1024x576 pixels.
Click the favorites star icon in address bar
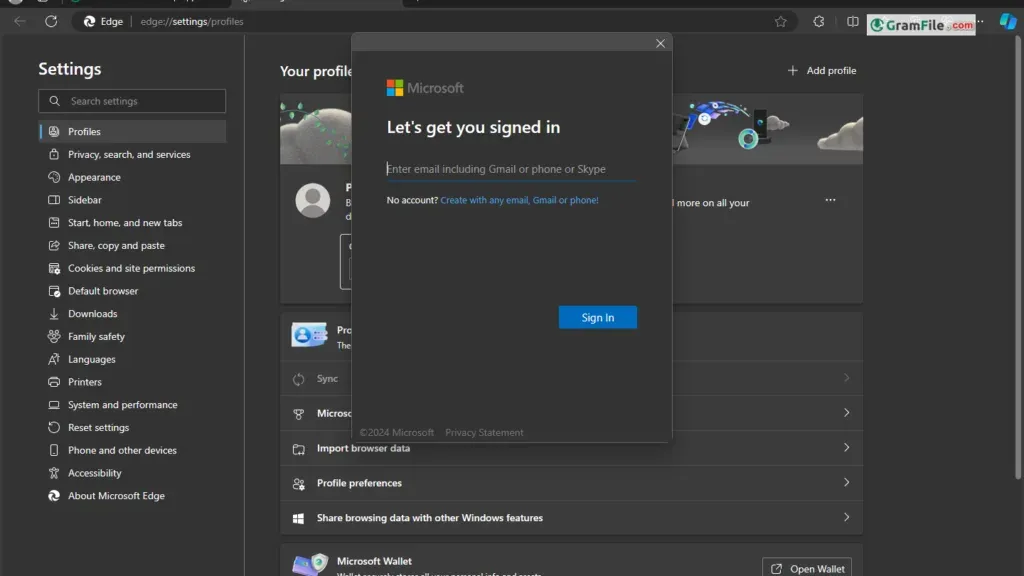click(780, 22)
